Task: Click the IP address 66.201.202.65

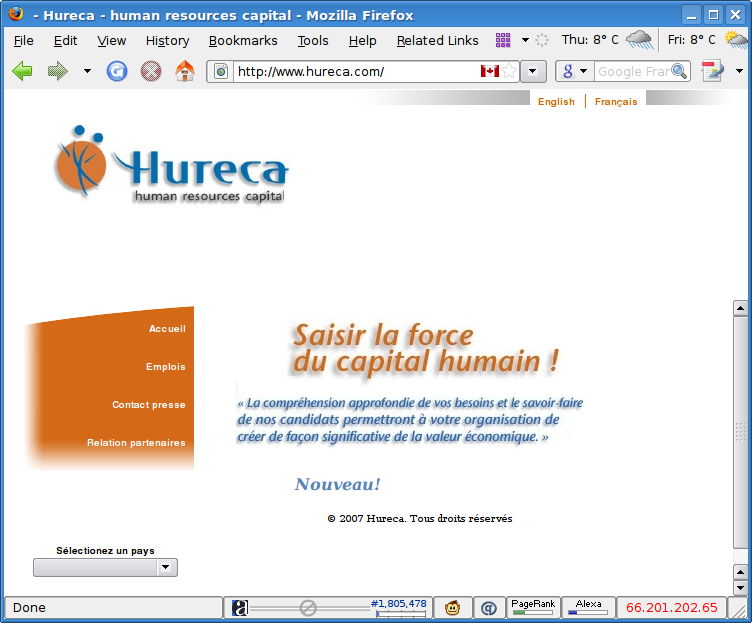Action: click(671, 608)
